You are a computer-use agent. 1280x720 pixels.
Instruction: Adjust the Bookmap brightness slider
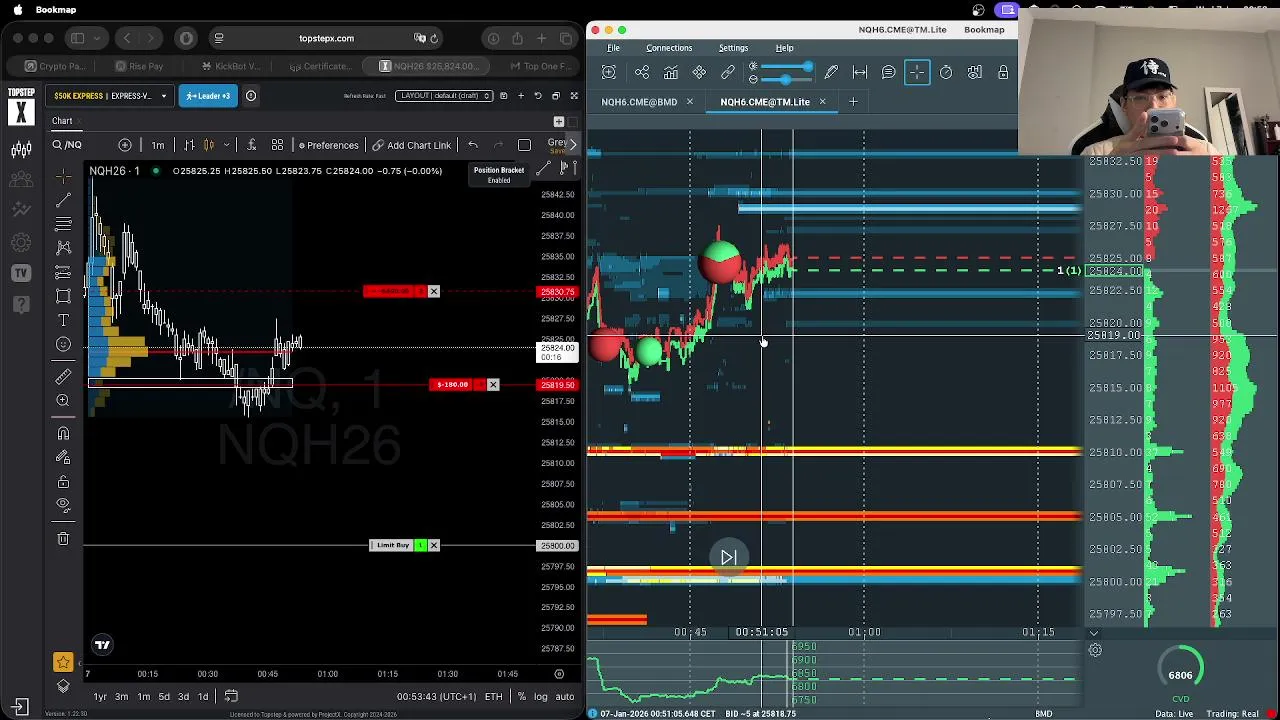(785, 67)
